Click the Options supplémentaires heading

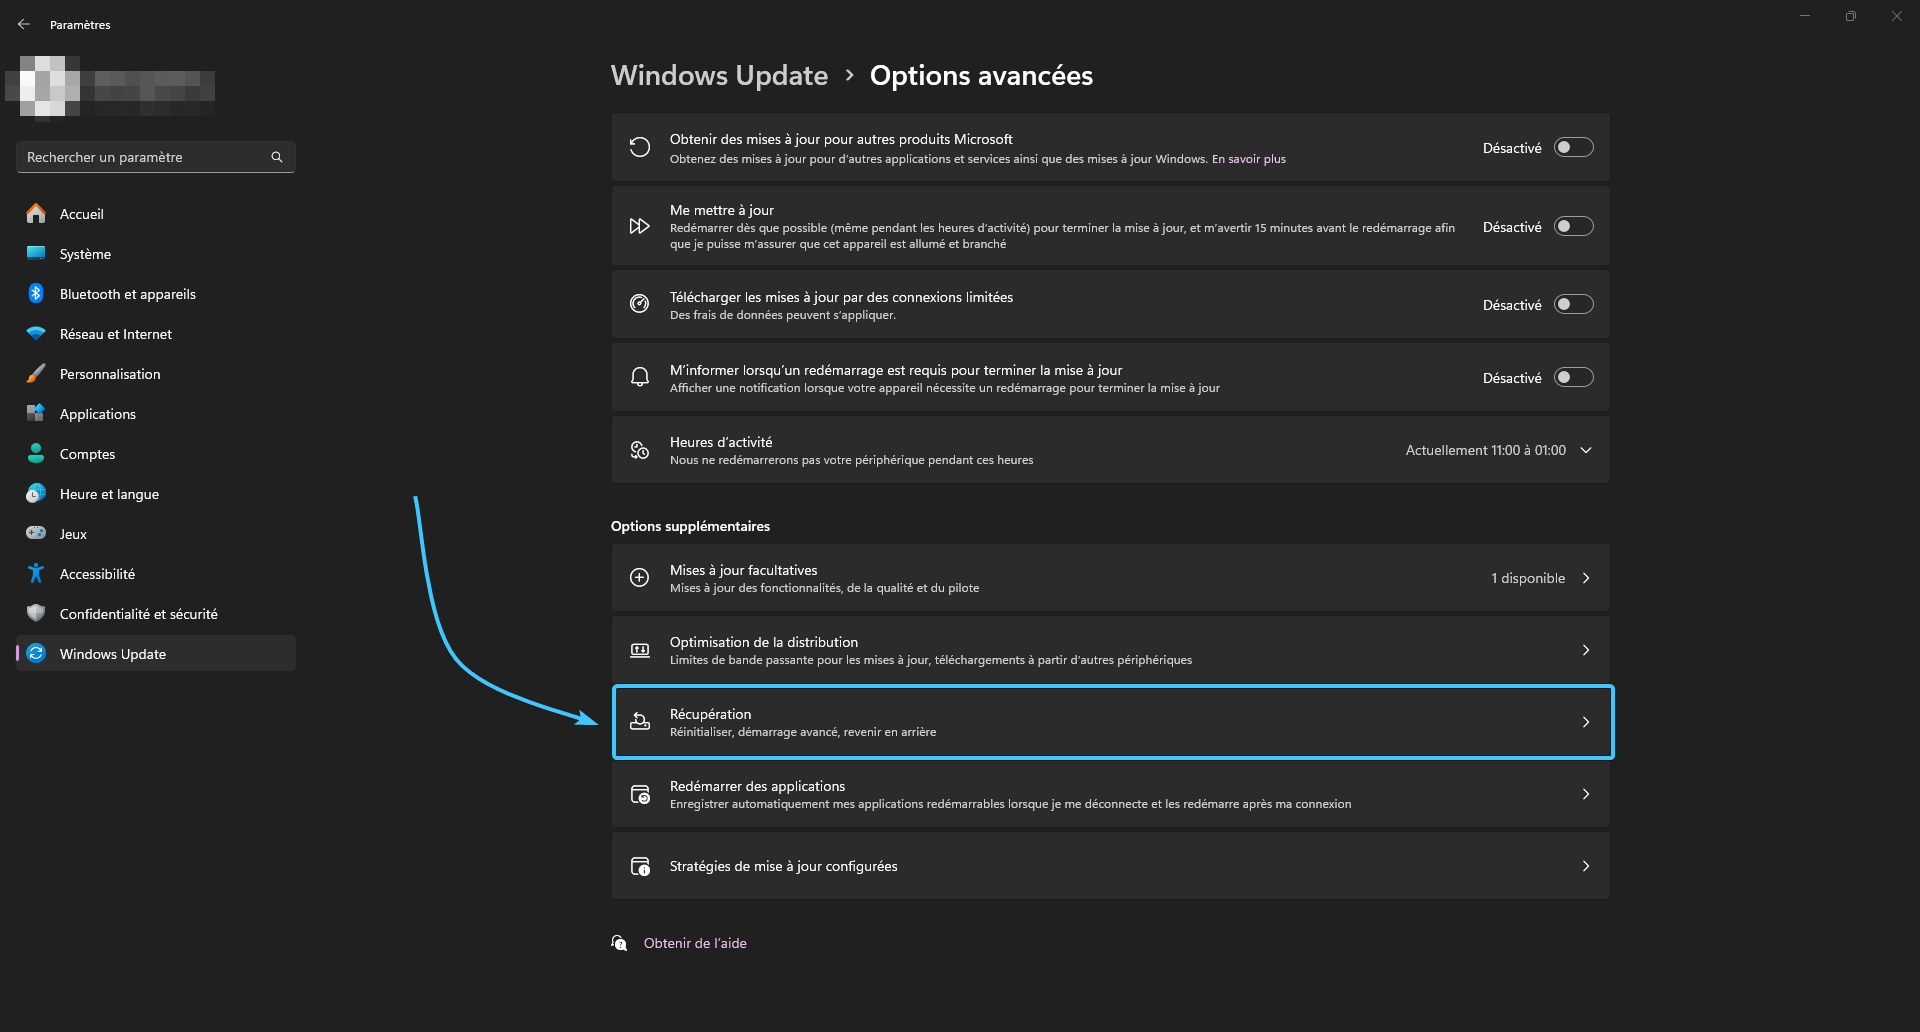(690, 526)
